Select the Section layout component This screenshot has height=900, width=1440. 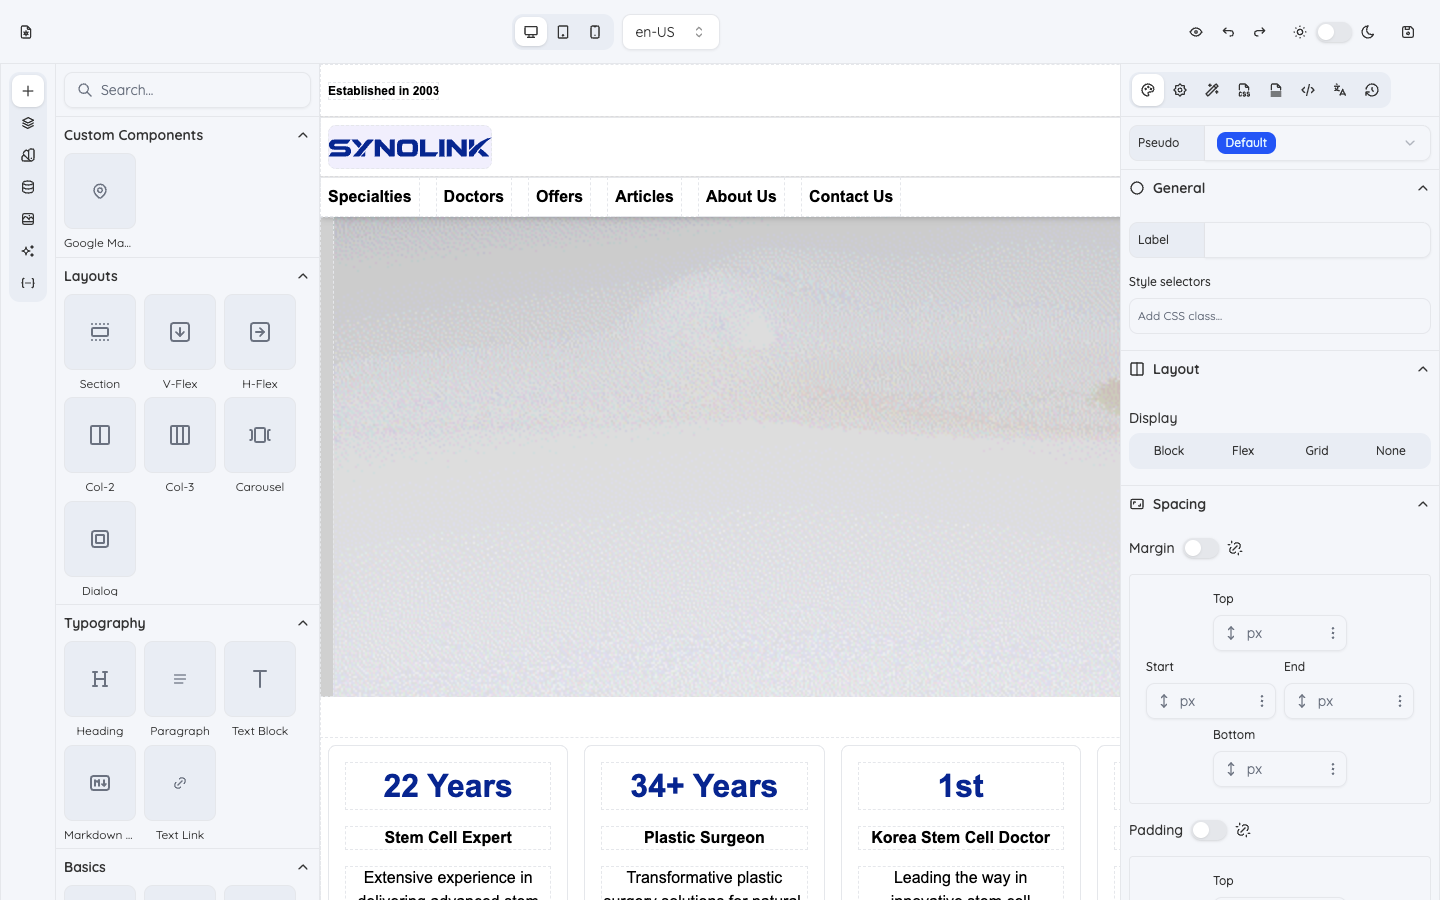[x=100, y=332]
